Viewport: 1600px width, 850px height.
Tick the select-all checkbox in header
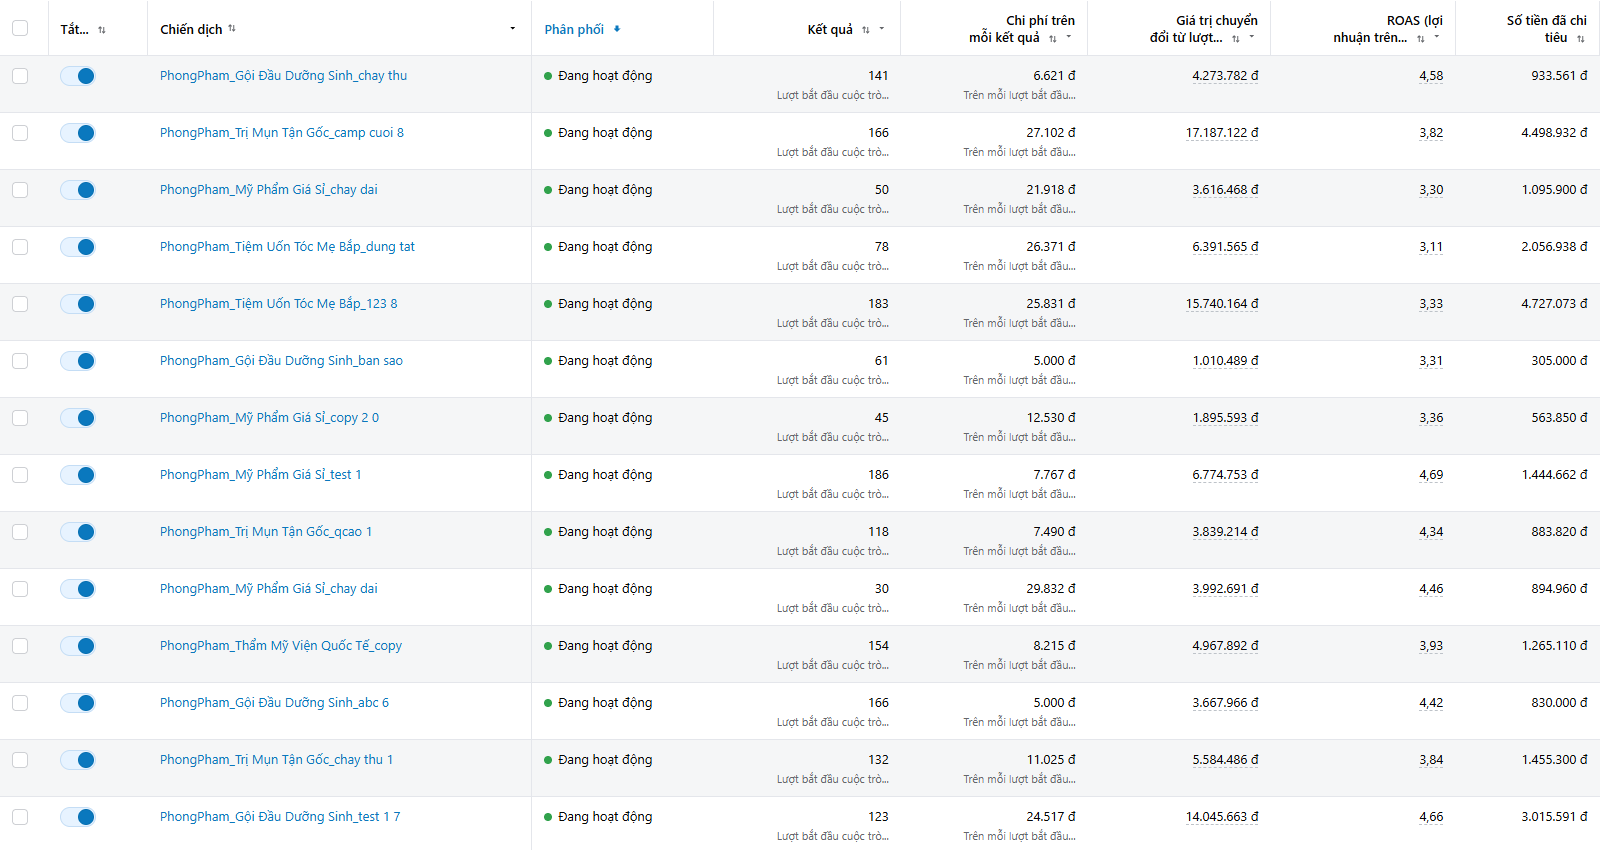(x=20, y=28)
